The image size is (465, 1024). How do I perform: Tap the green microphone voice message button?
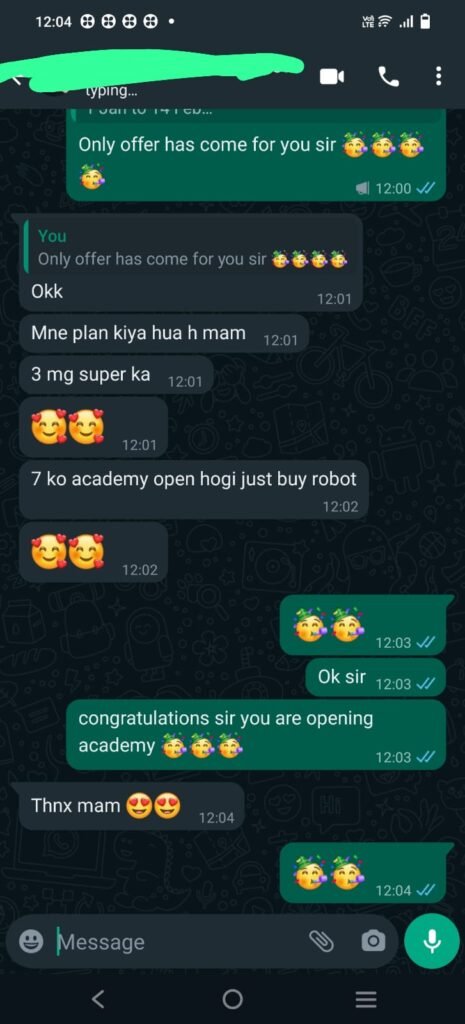[x=431, y=941]
